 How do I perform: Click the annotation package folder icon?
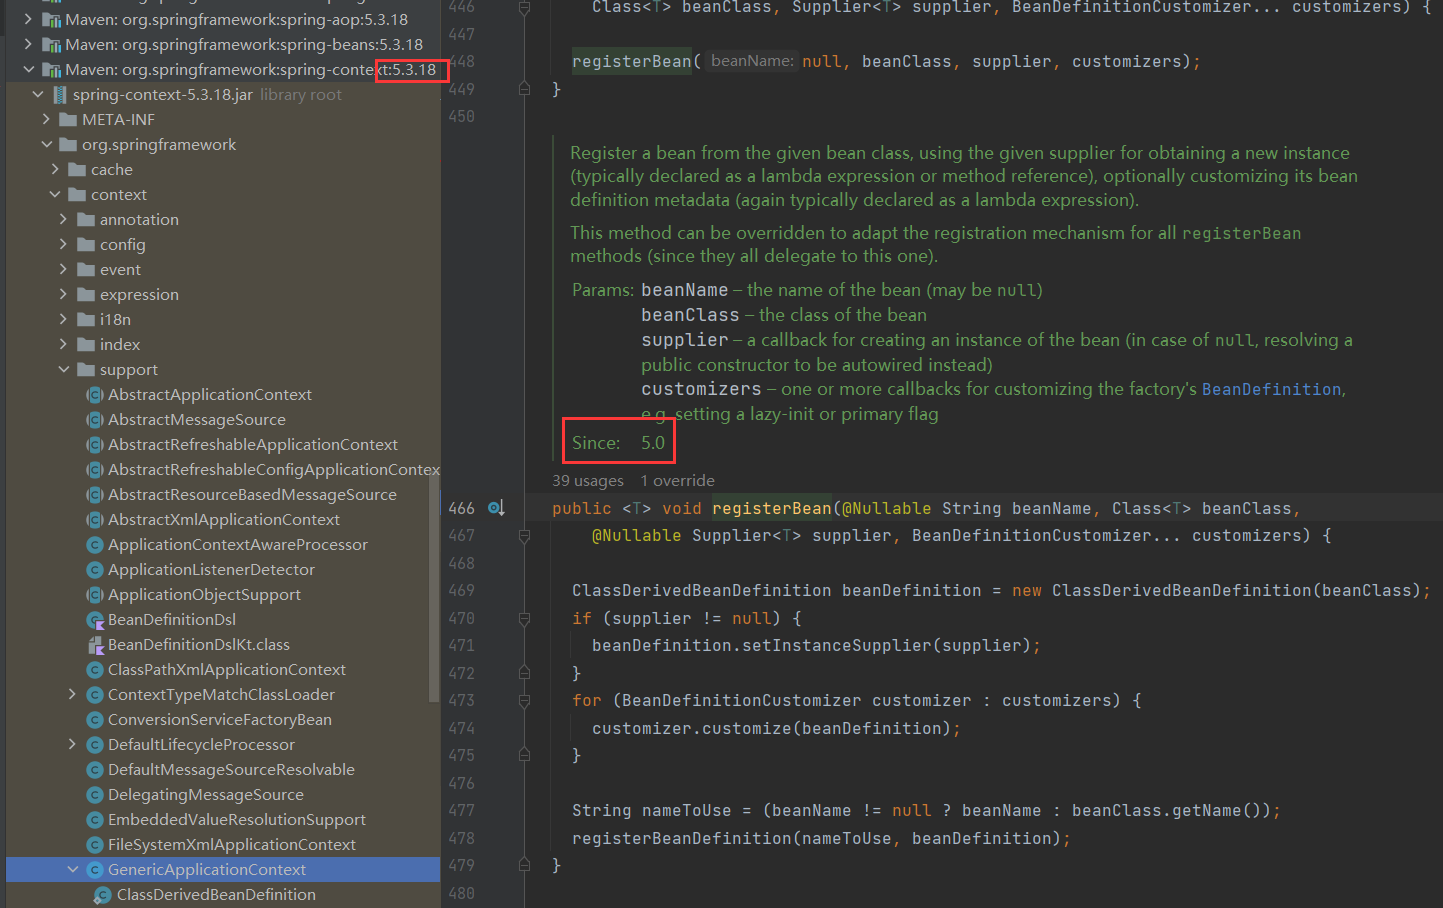pos(86,219)
